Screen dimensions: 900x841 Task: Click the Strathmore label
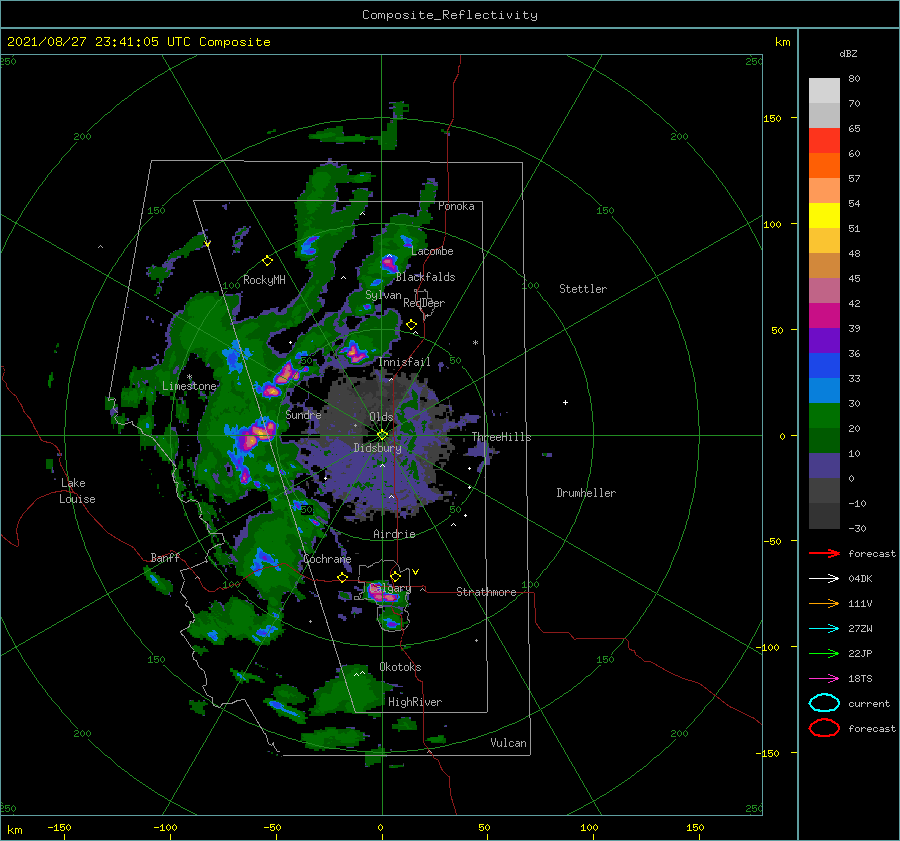click(486, 592)
